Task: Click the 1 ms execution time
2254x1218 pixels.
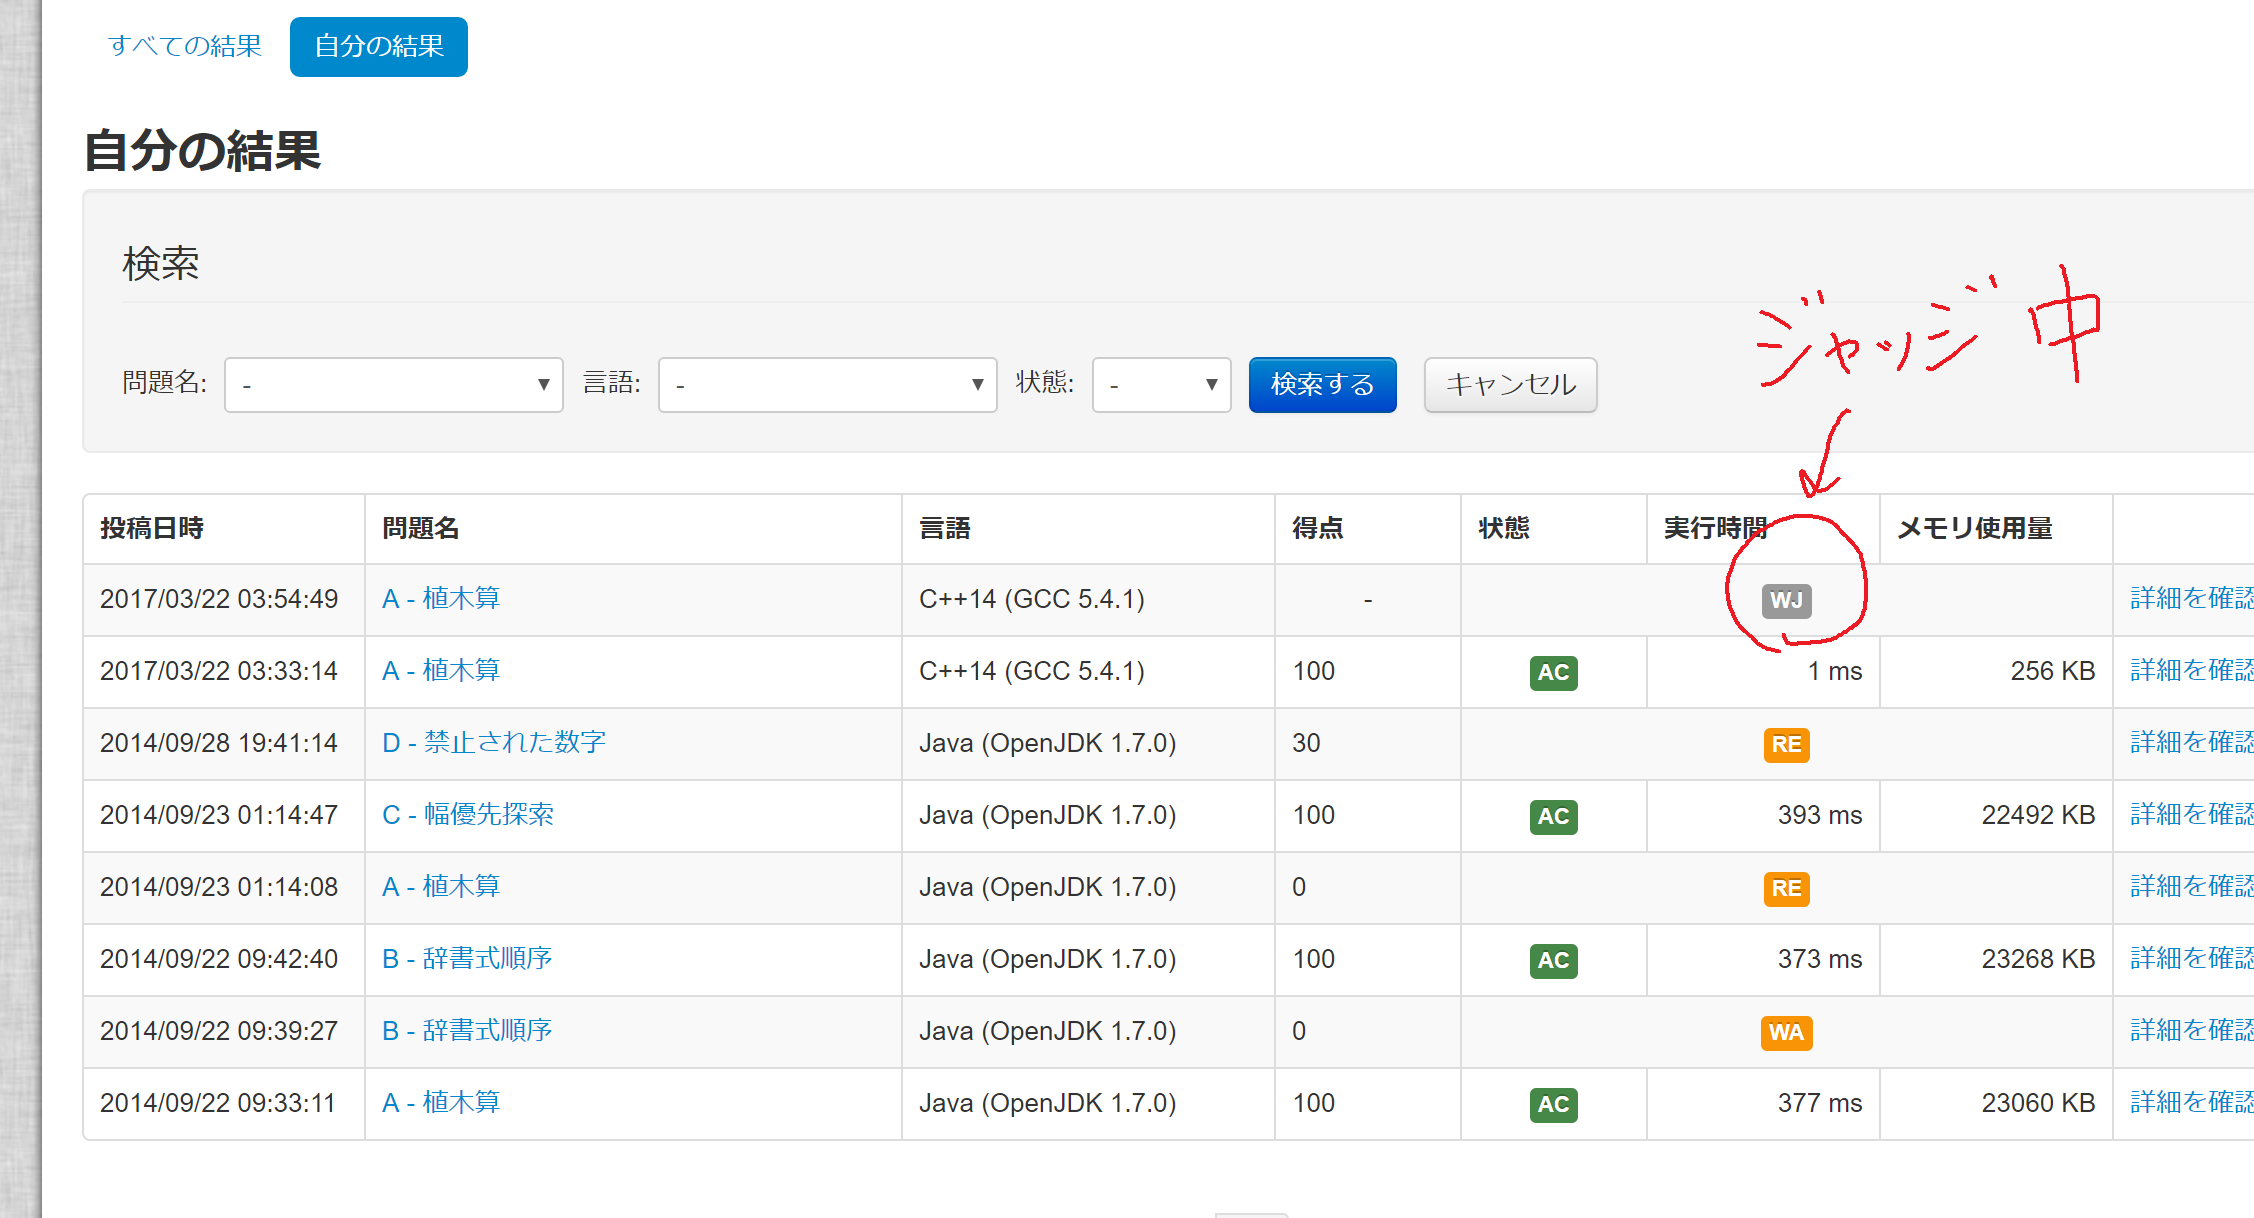Action: (x=1835, y=671)
